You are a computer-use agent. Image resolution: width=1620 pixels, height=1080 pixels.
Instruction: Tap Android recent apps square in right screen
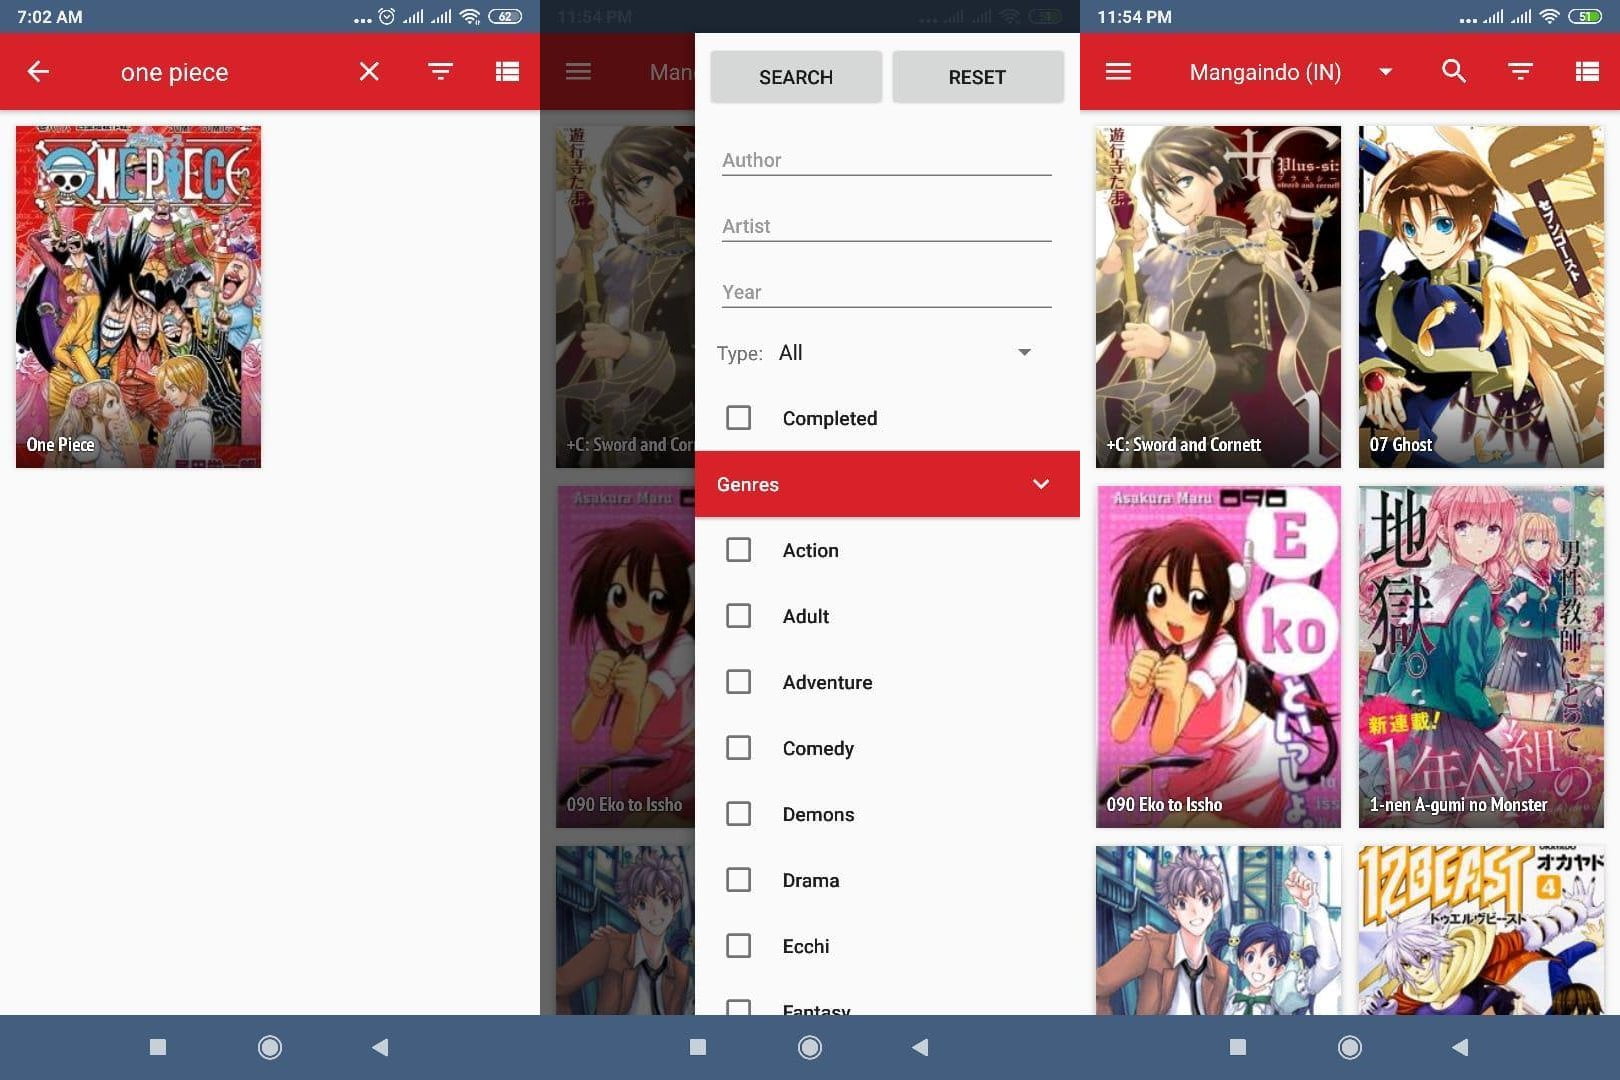1238,1047
